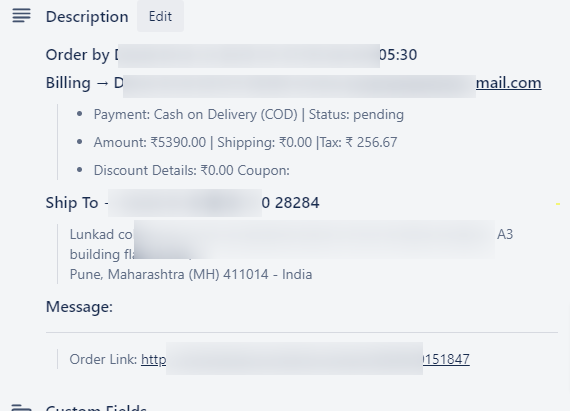Click the Lunkad address line

click(x=291, y=234)
